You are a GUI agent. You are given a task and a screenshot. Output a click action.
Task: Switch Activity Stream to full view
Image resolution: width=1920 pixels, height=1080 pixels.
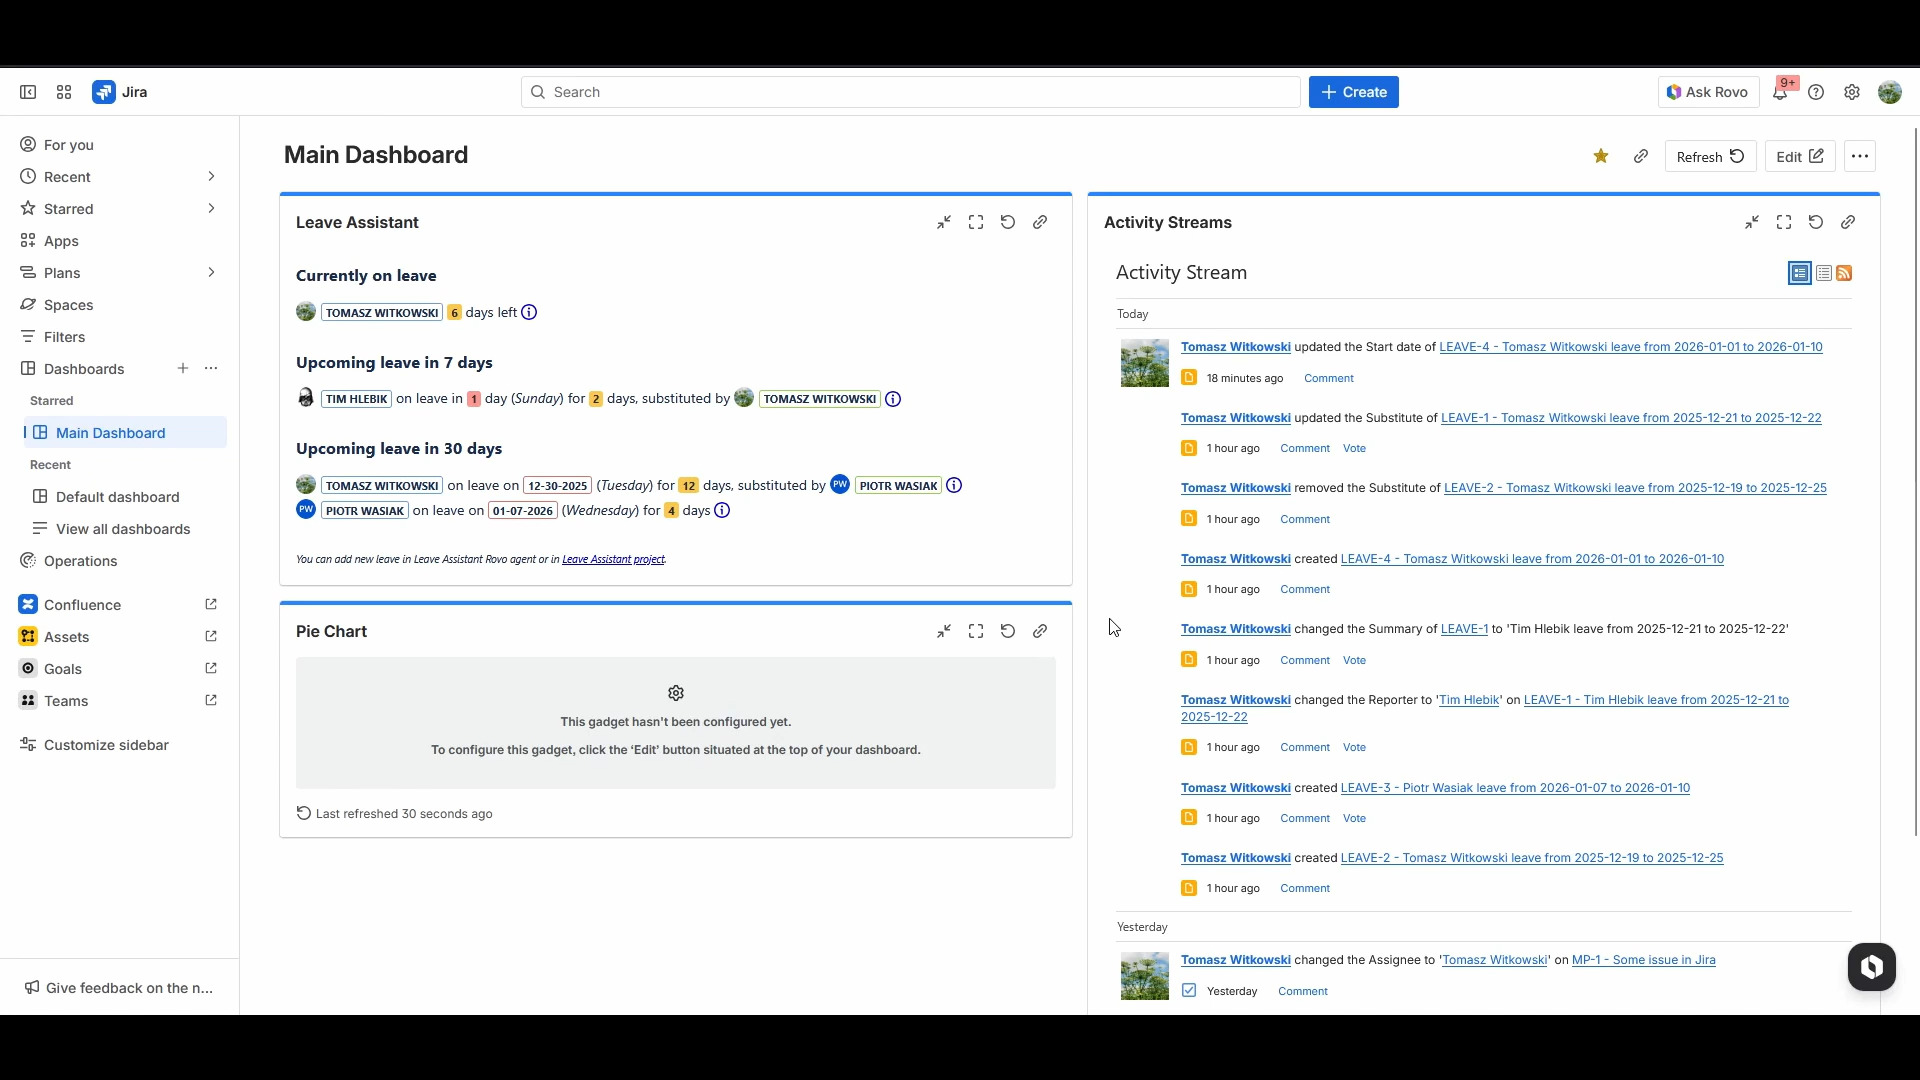1800,273
